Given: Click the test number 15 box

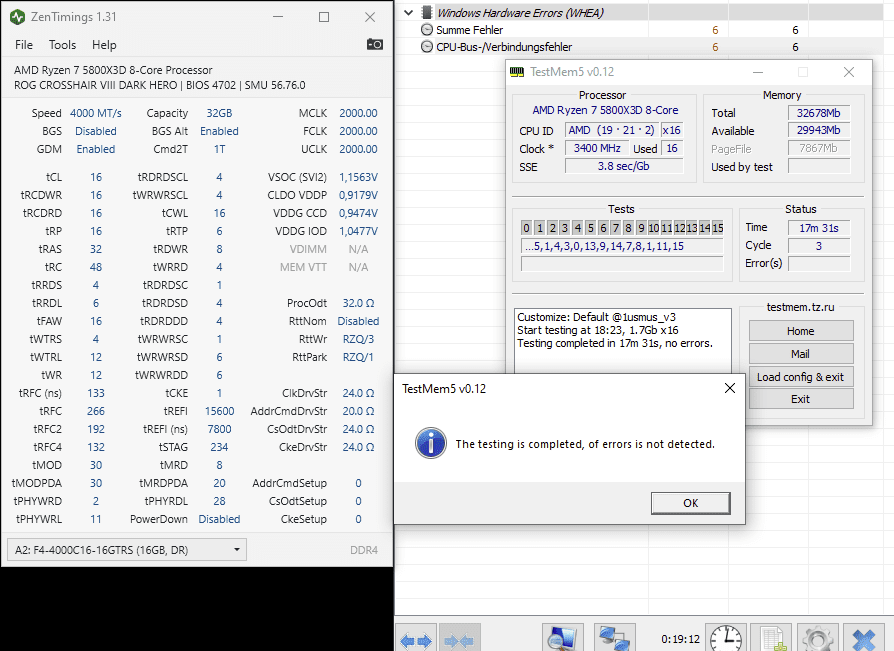Looking at the screenshot, I should click(x=717, y=228).
